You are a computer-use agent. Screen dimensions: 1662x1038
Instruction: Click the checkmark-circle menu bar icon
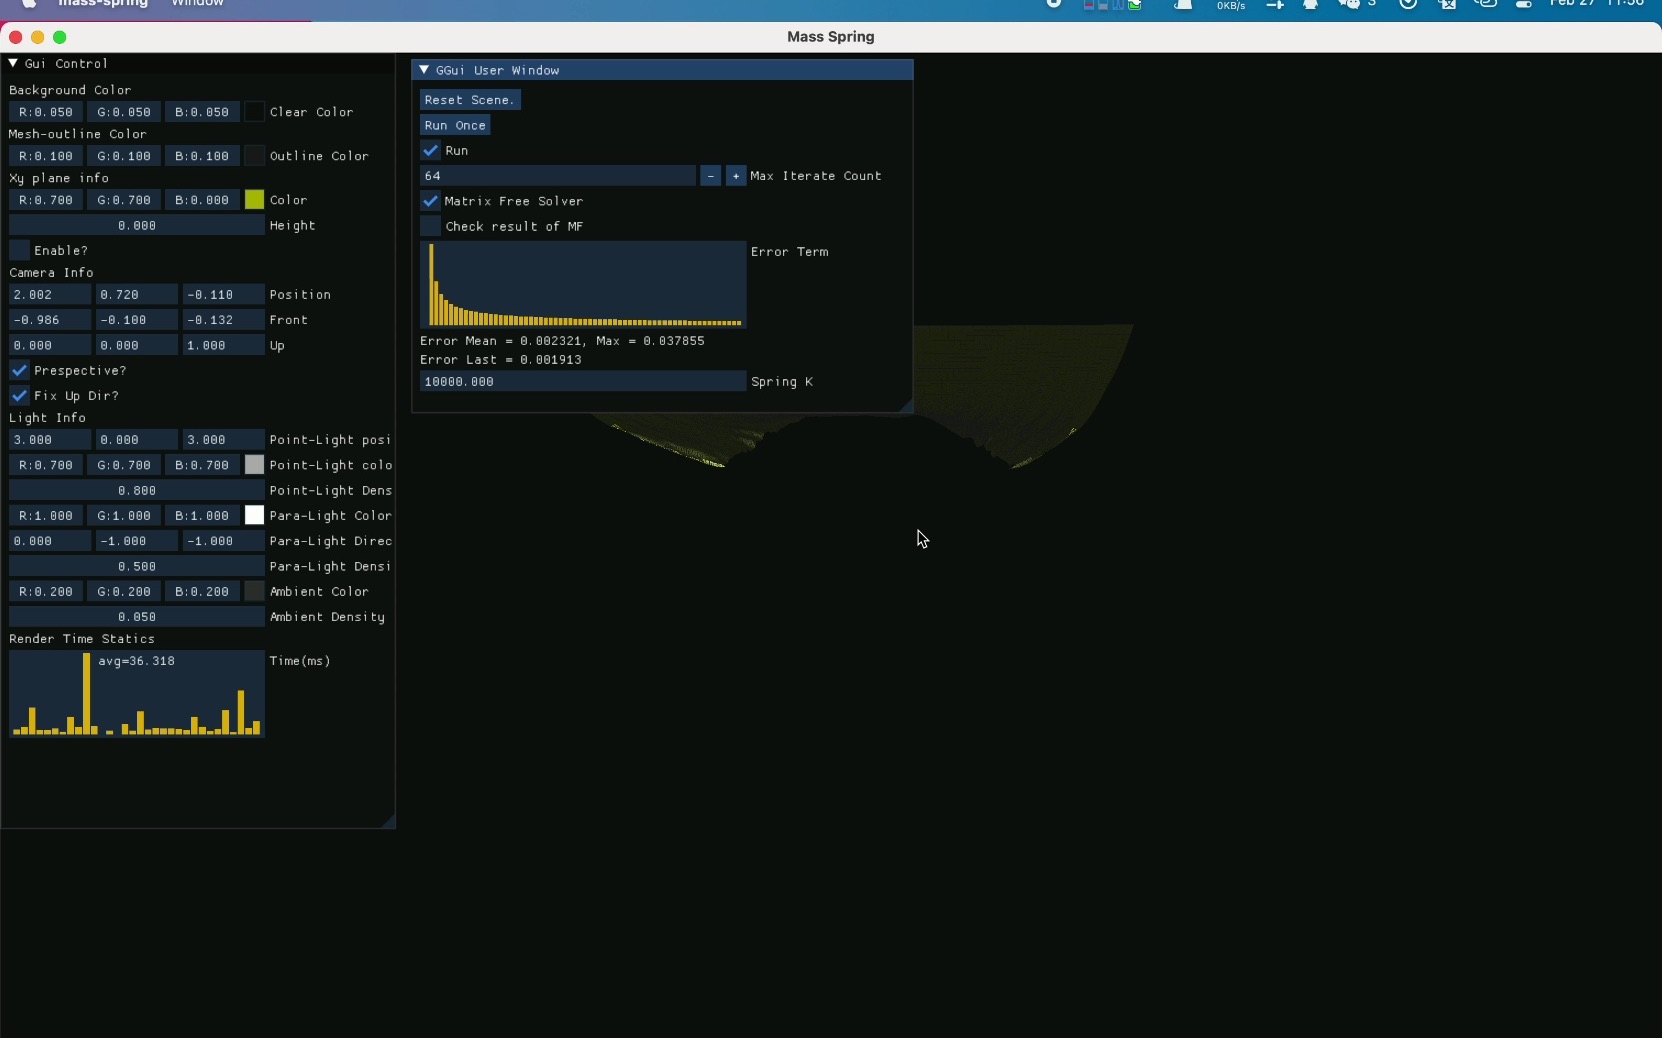coord(1407,6)
